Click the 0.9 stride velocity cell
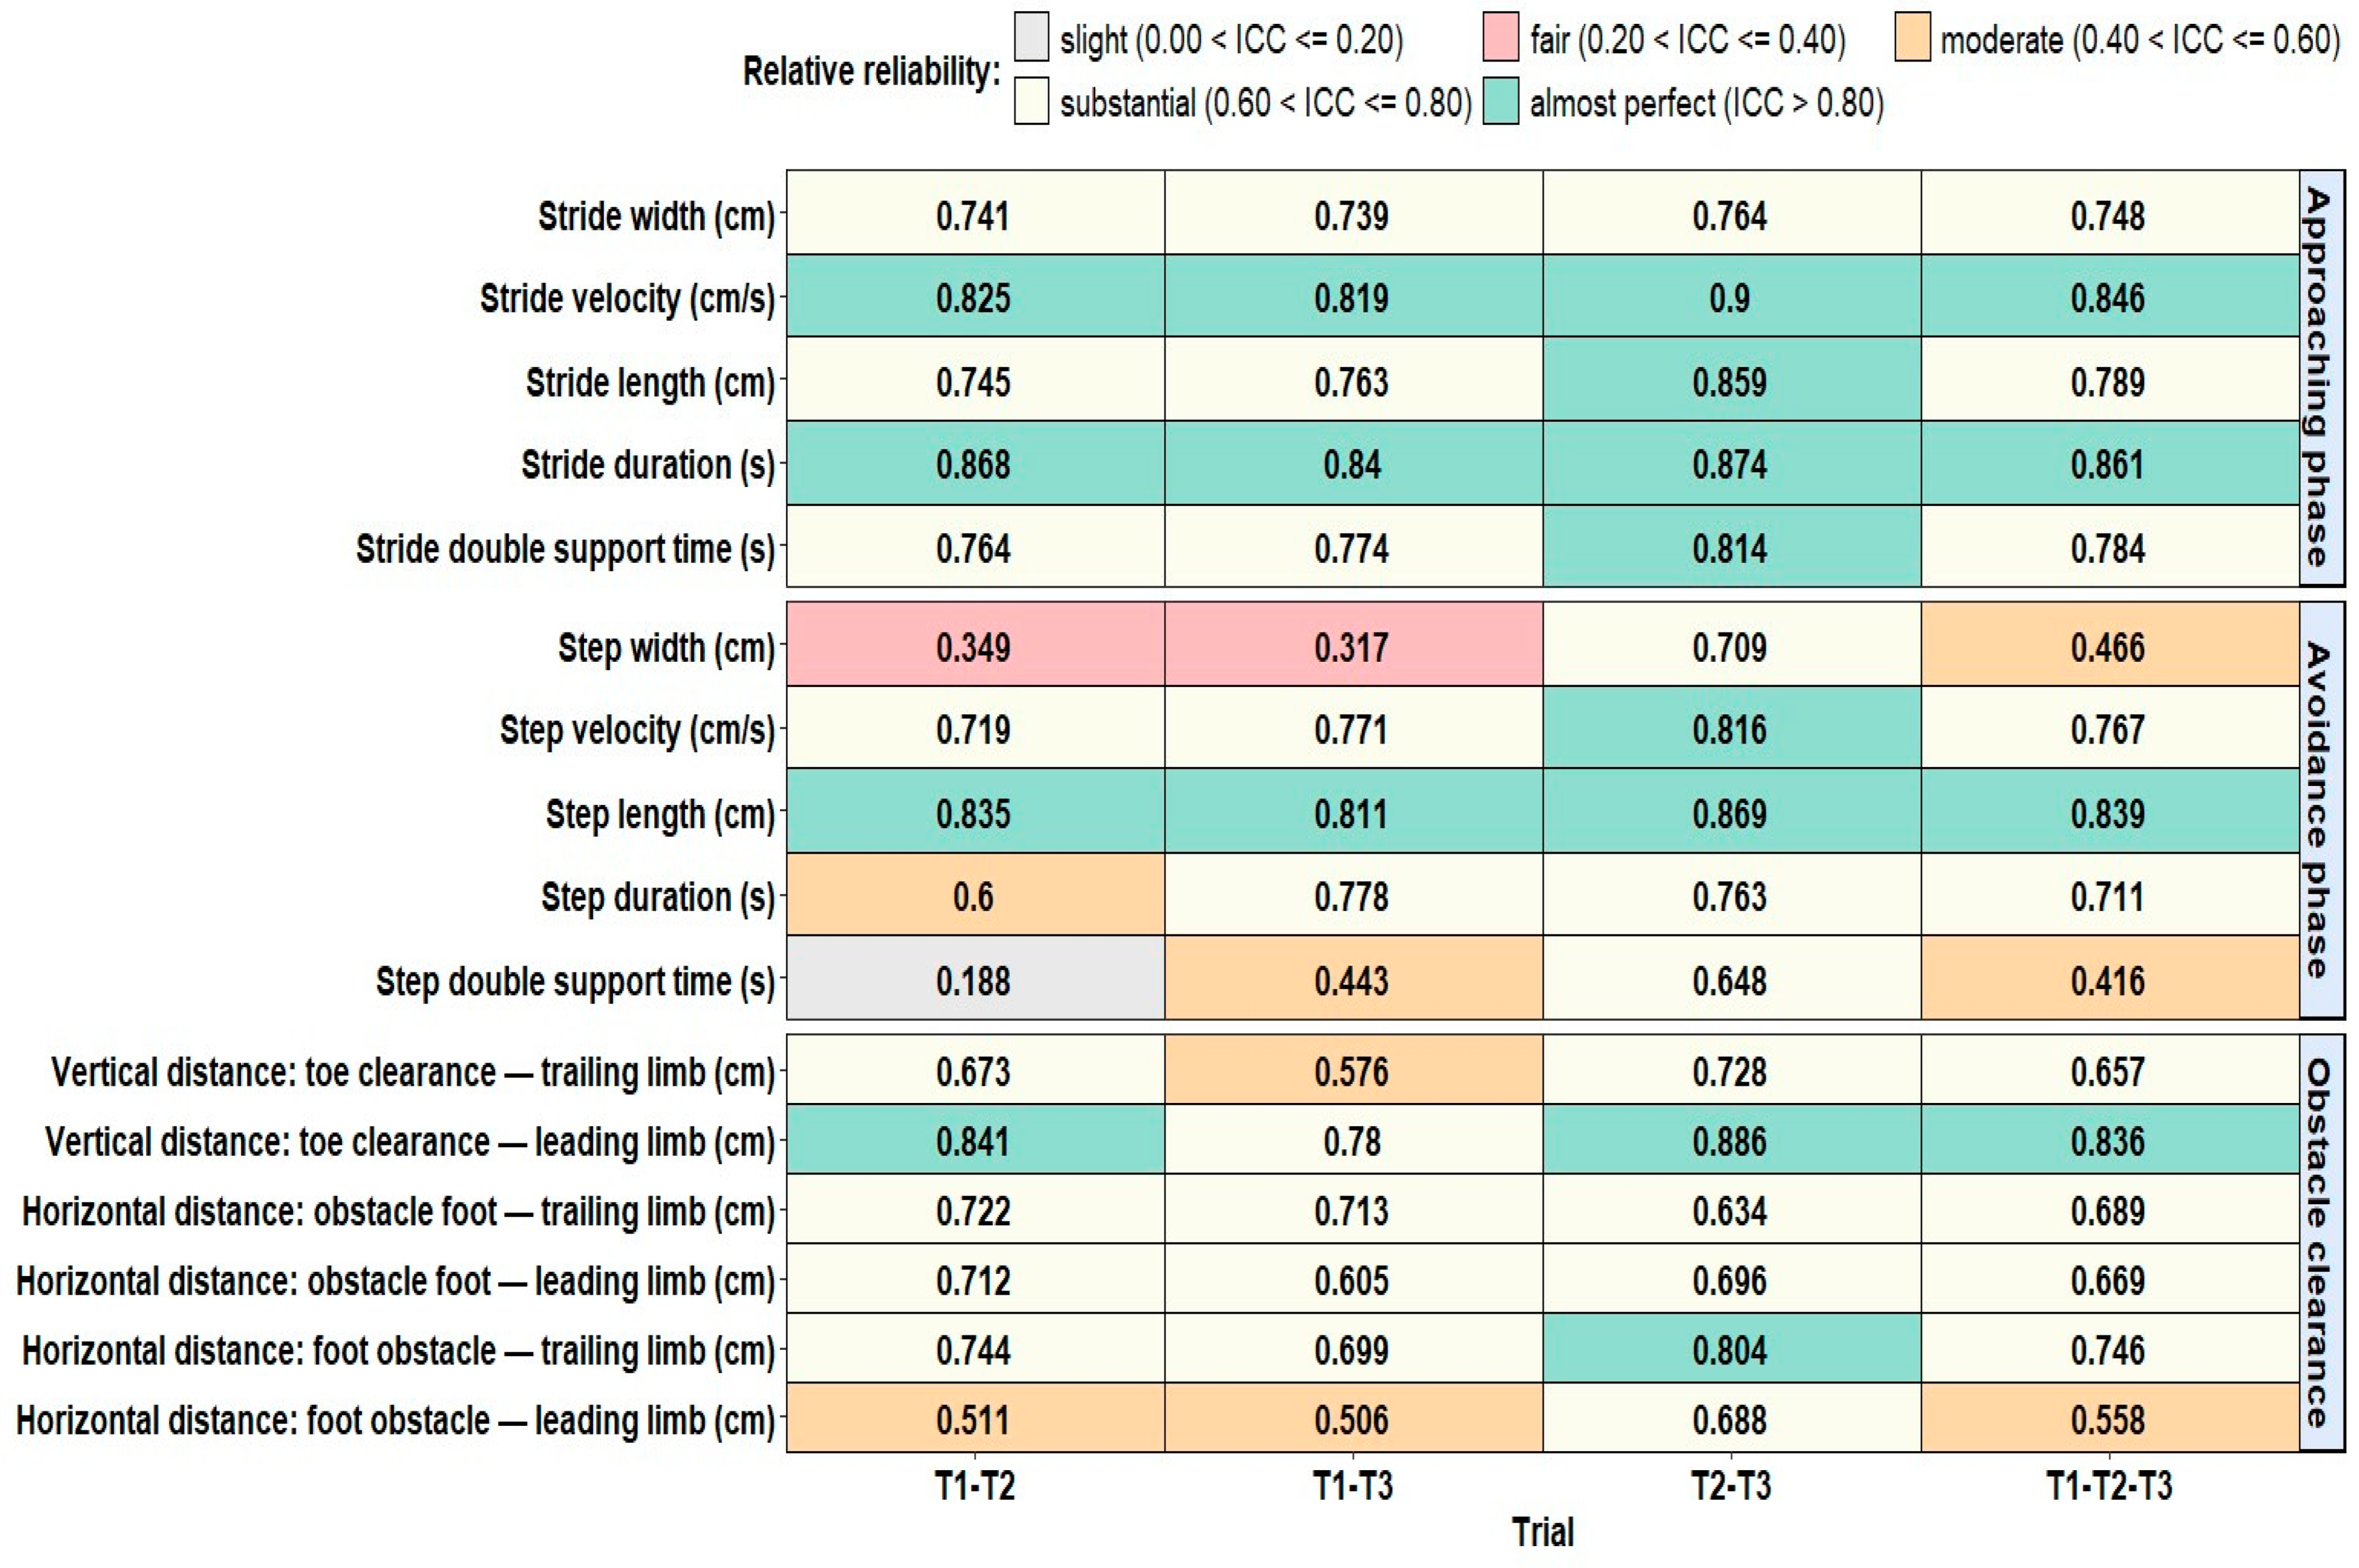This screenshot has width=2359, height=1568. pyautogui.click(x=1732, y=296)
